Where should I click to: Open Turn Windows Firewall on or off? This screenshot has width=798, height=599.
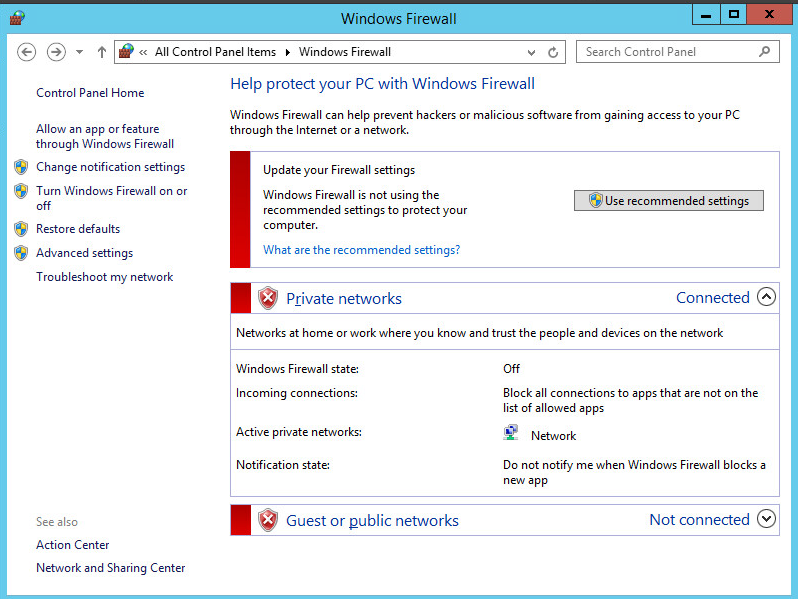[111, 198]
